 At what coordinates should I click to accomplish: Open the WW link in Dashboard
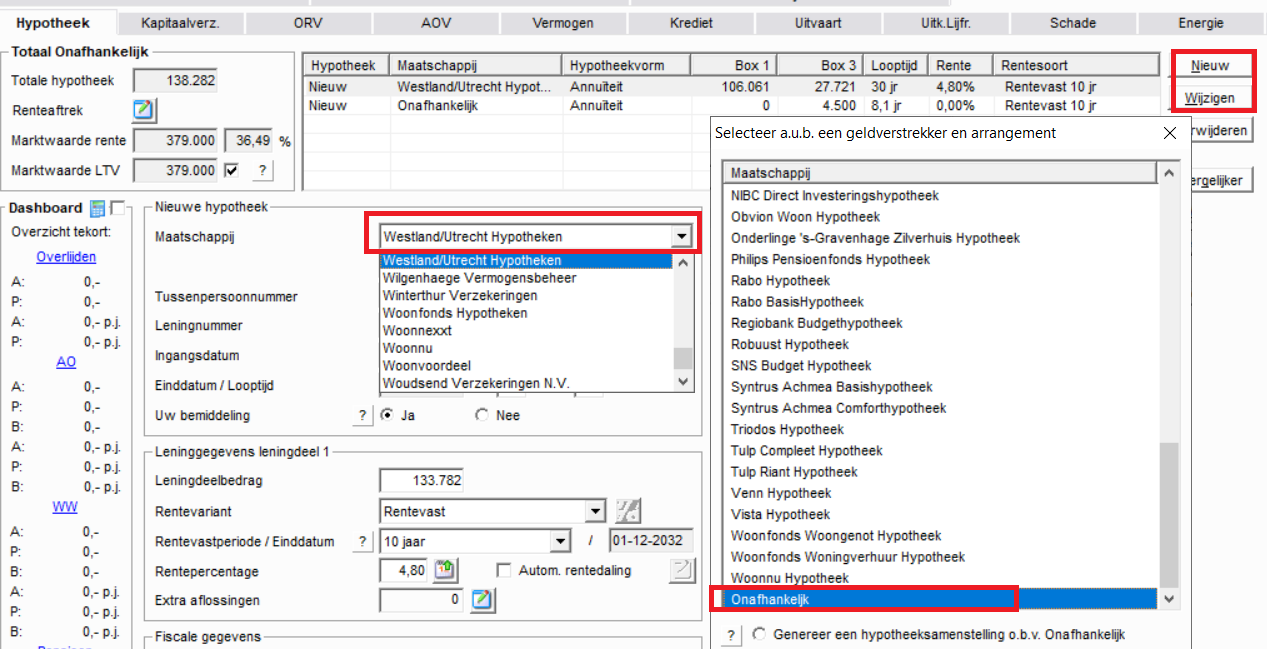click(65, 507)
